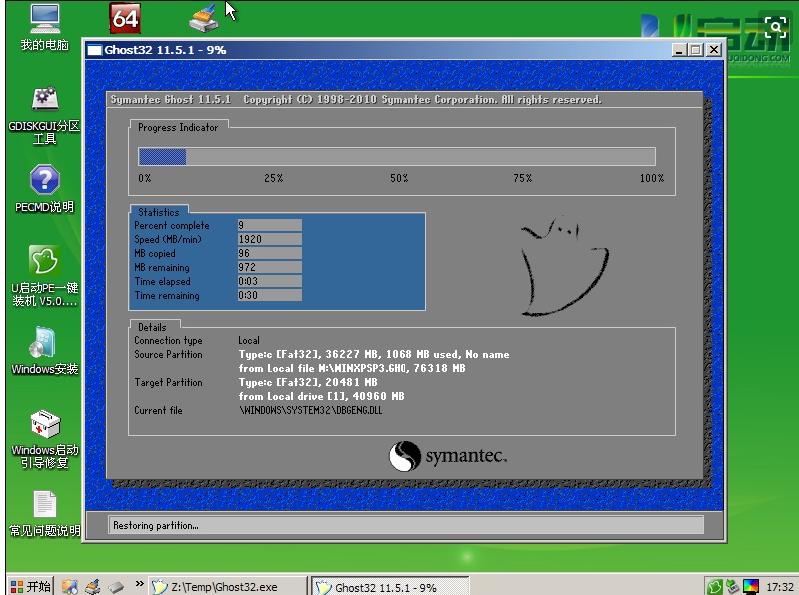Click the 'Restoring partition...' status bar
Screen dimensions: 799x595
(x=406, y=525)
